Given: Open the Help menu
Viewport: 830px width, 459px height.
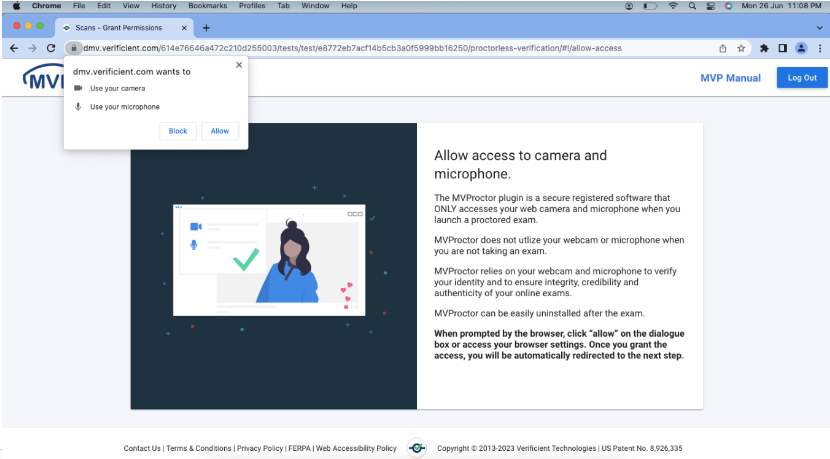Looking at the screenshot, I should pos(349,6).
